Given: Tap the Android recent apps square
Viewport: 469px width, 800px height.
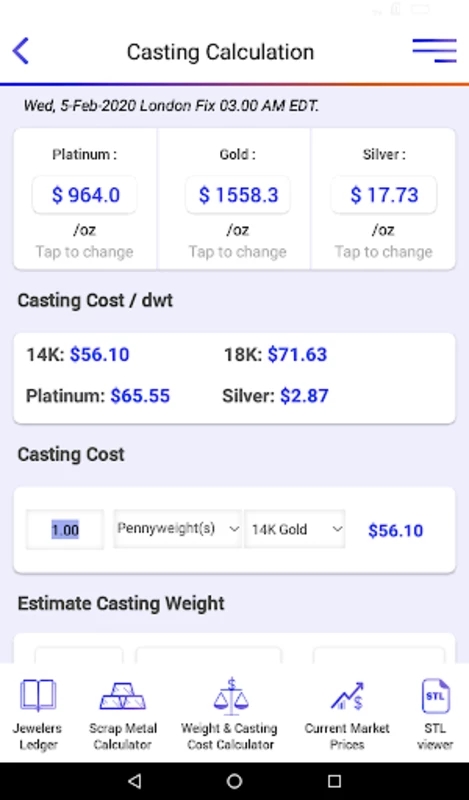Looking at the screenshot, I should 334,781.
